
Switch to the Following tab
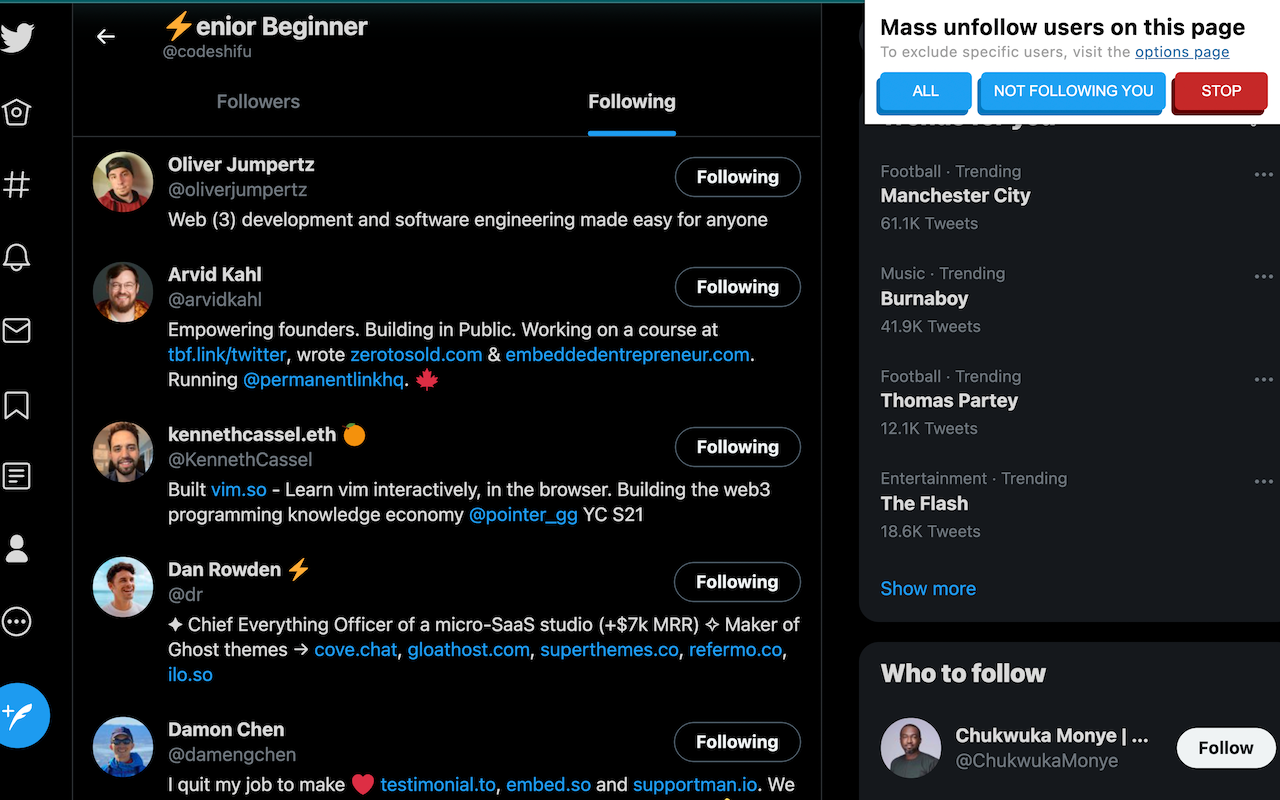pos(631,101)
